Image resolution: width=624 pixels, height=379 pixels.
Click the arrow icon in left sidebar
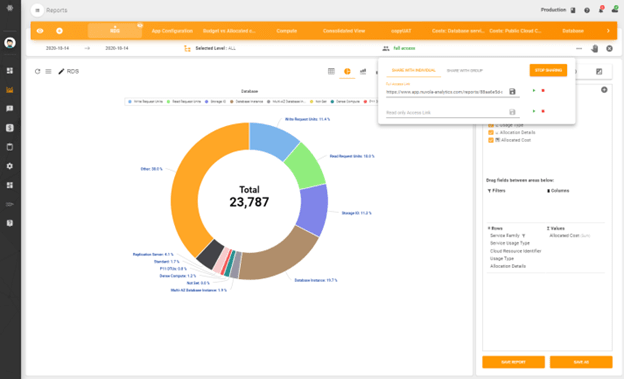pos(10,204)
